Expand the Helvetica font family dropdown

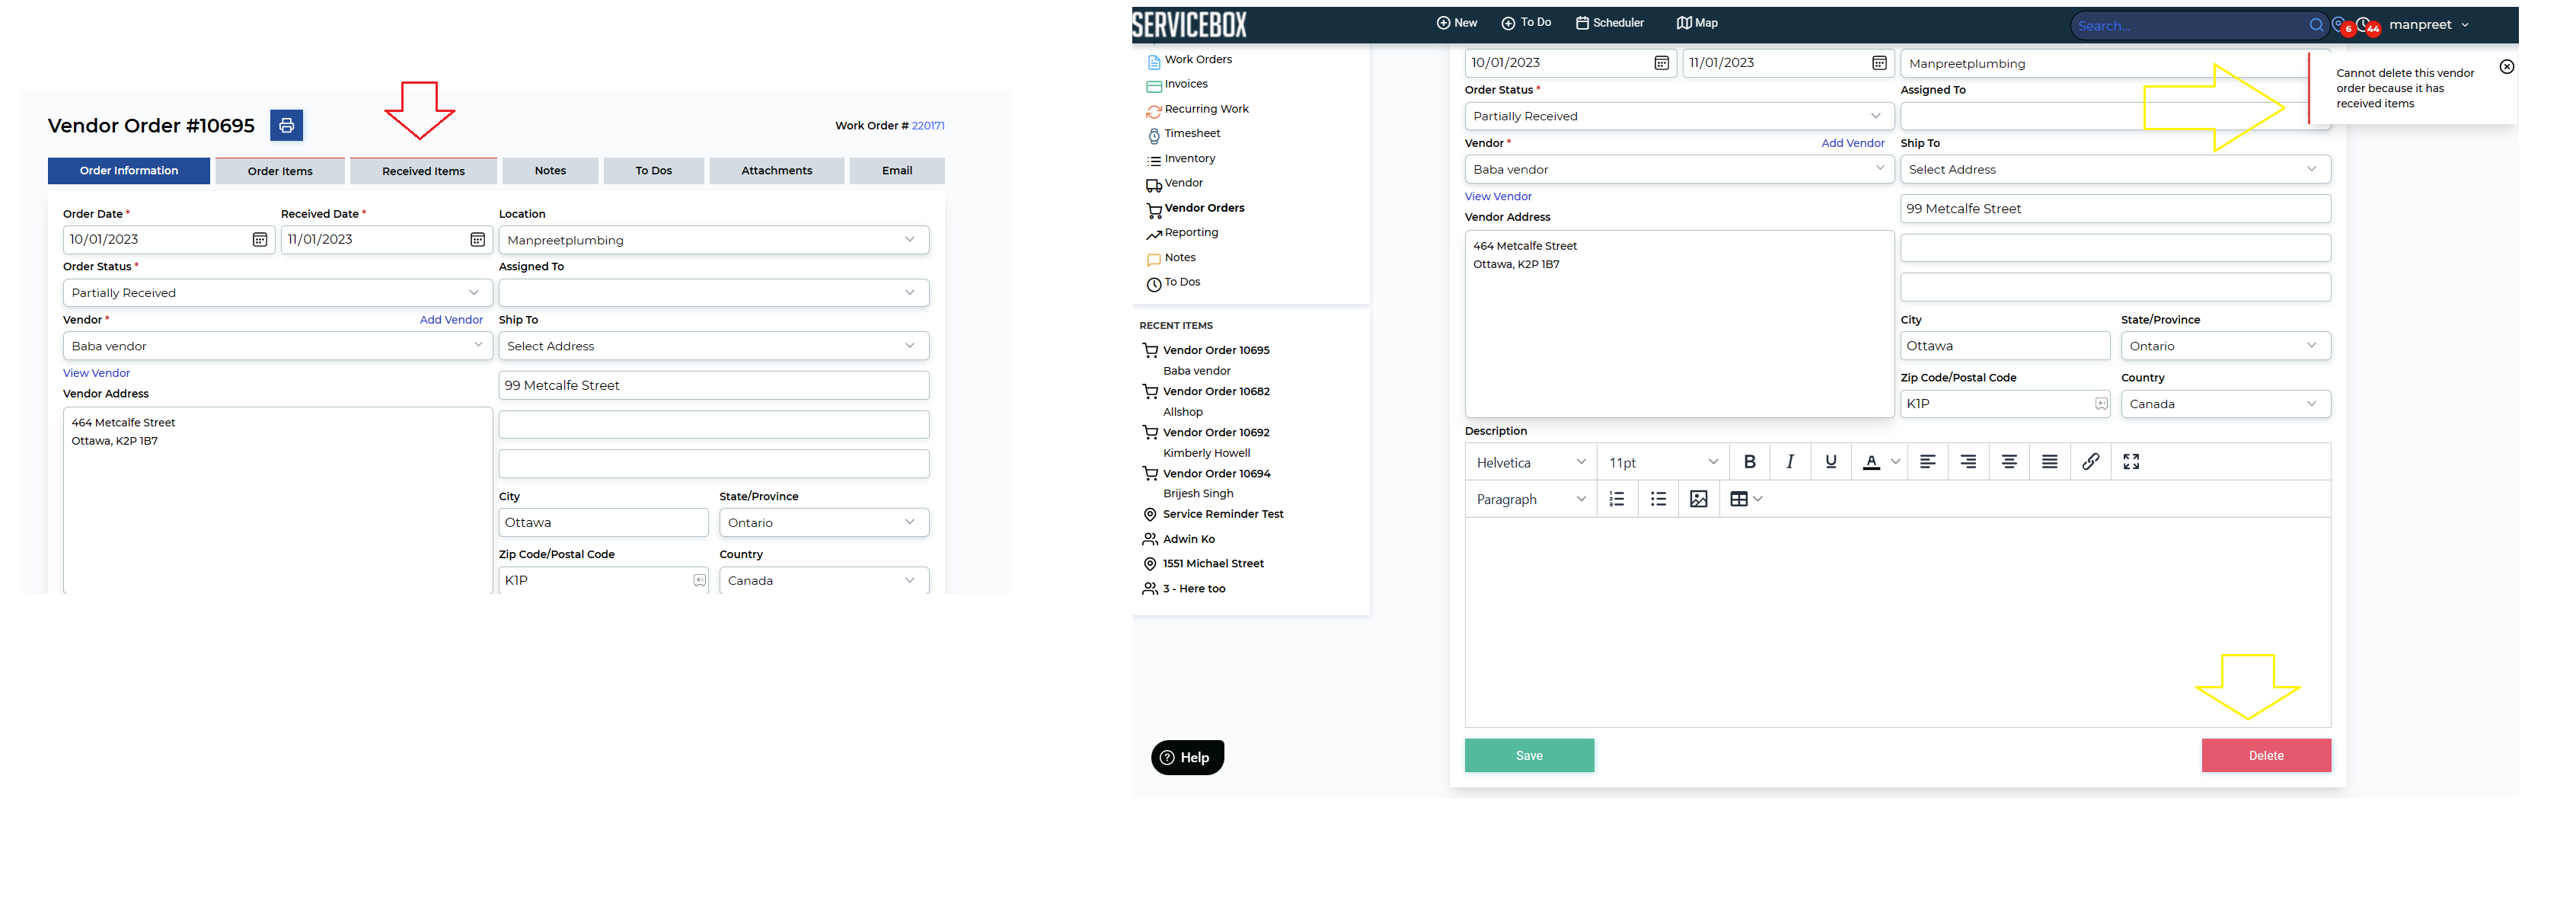1530,462
